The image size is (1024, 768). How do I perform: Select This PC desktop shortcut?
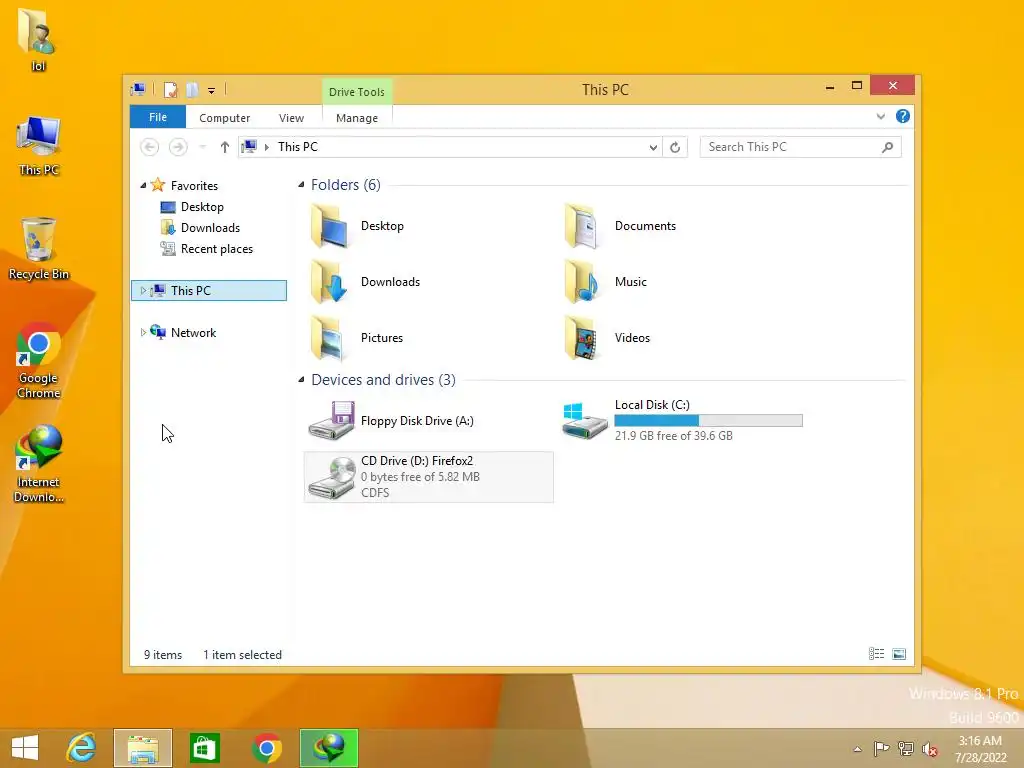click(x=39, y=146)
